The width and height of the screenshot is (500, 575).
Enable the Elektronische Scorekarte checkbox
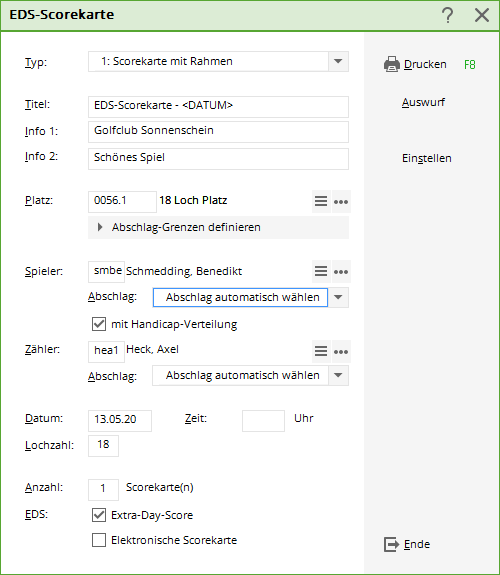coord(99,540)
